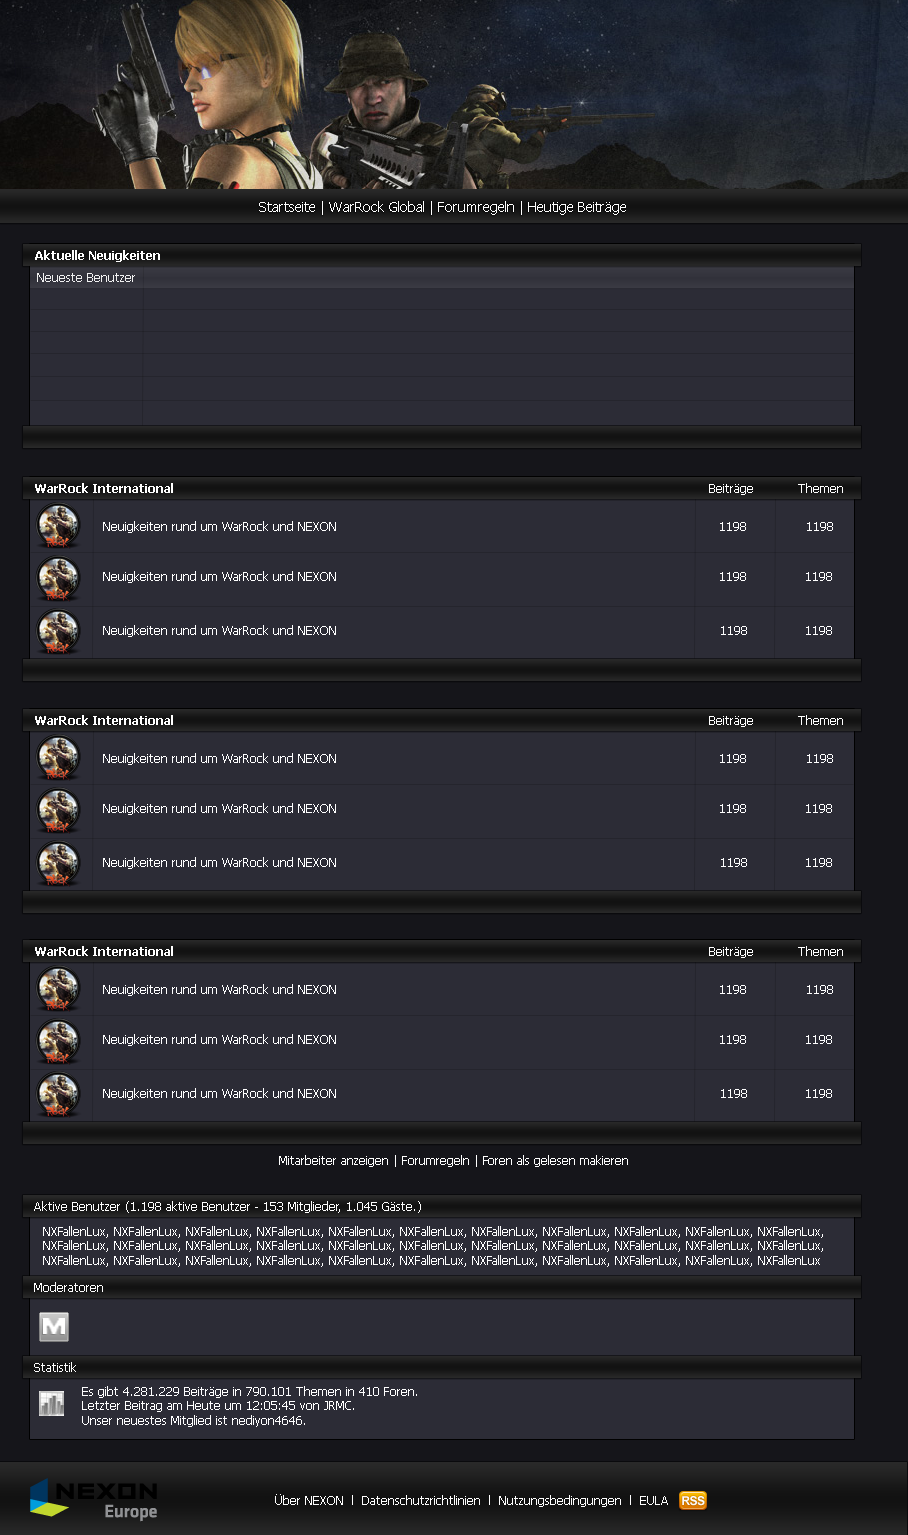Open first forum icon in bottom WarRock International section

tap(58, 989)
